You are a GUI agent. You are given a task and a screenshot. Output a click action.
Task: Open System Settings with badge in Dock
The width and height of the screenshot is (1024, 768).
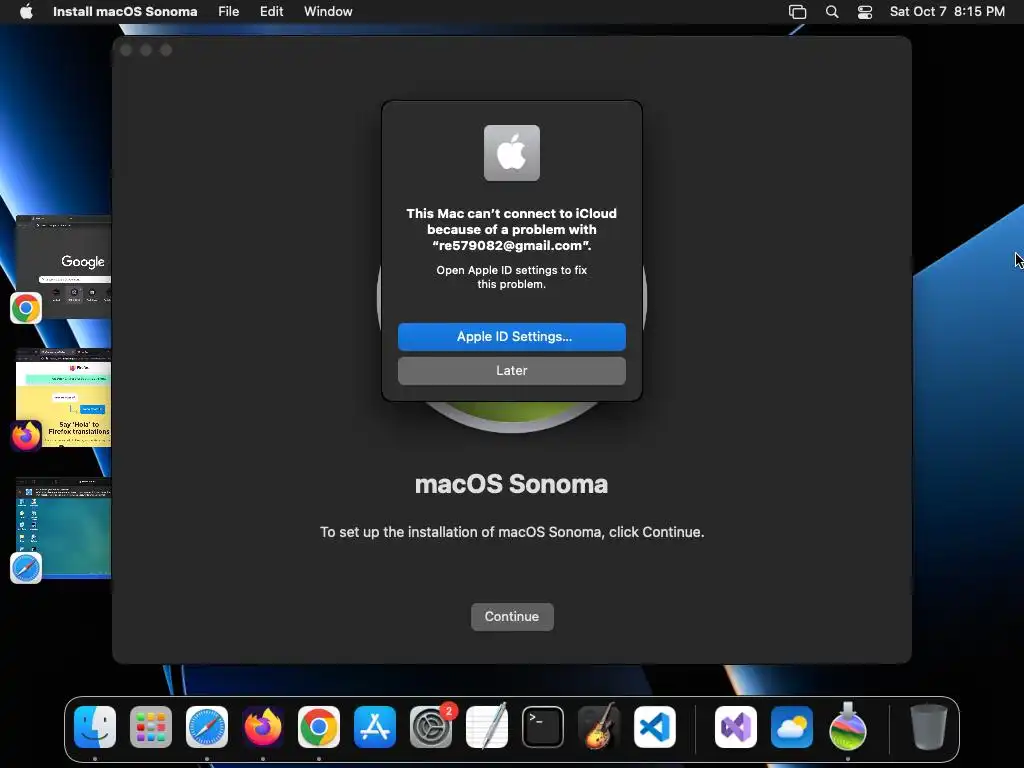(431, 727)
